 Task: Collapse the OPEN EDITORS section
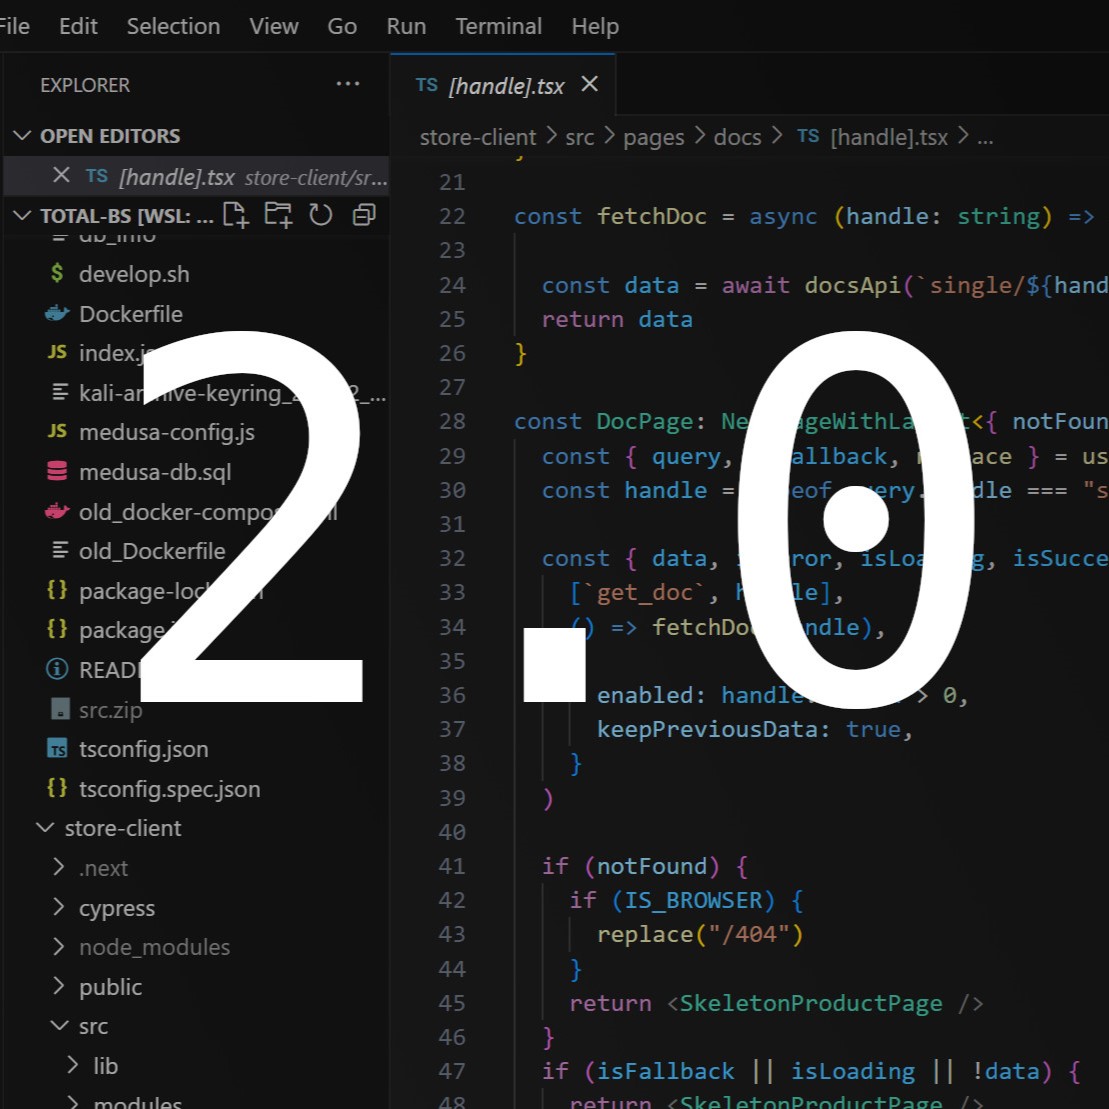tap(23, 135)
